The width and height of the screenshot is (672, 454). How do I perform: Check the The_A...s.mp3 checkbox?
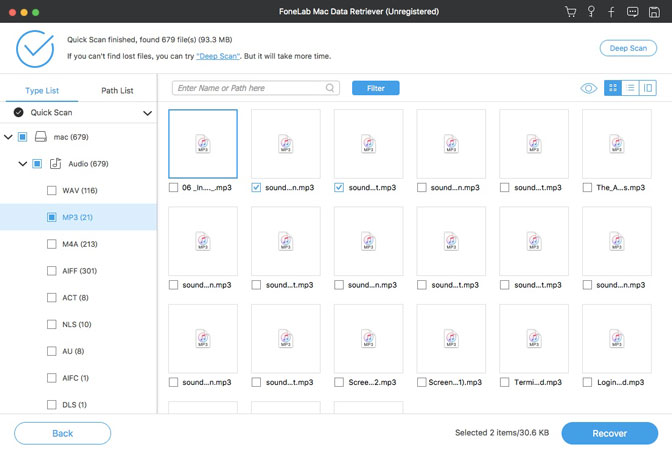tap(587, 187)
